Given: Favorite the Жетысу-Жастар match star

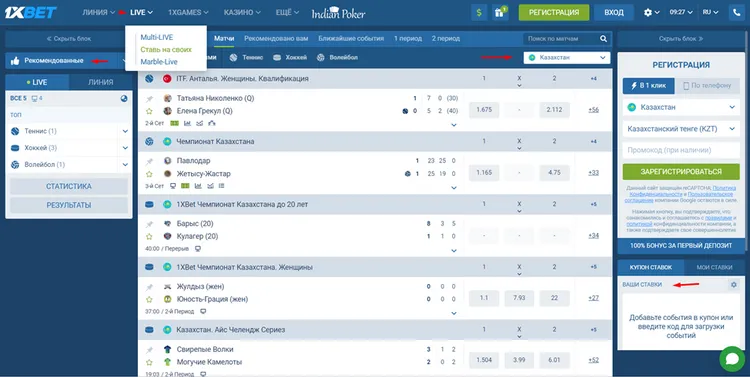Looking at the screenshot, I should 149,174.
